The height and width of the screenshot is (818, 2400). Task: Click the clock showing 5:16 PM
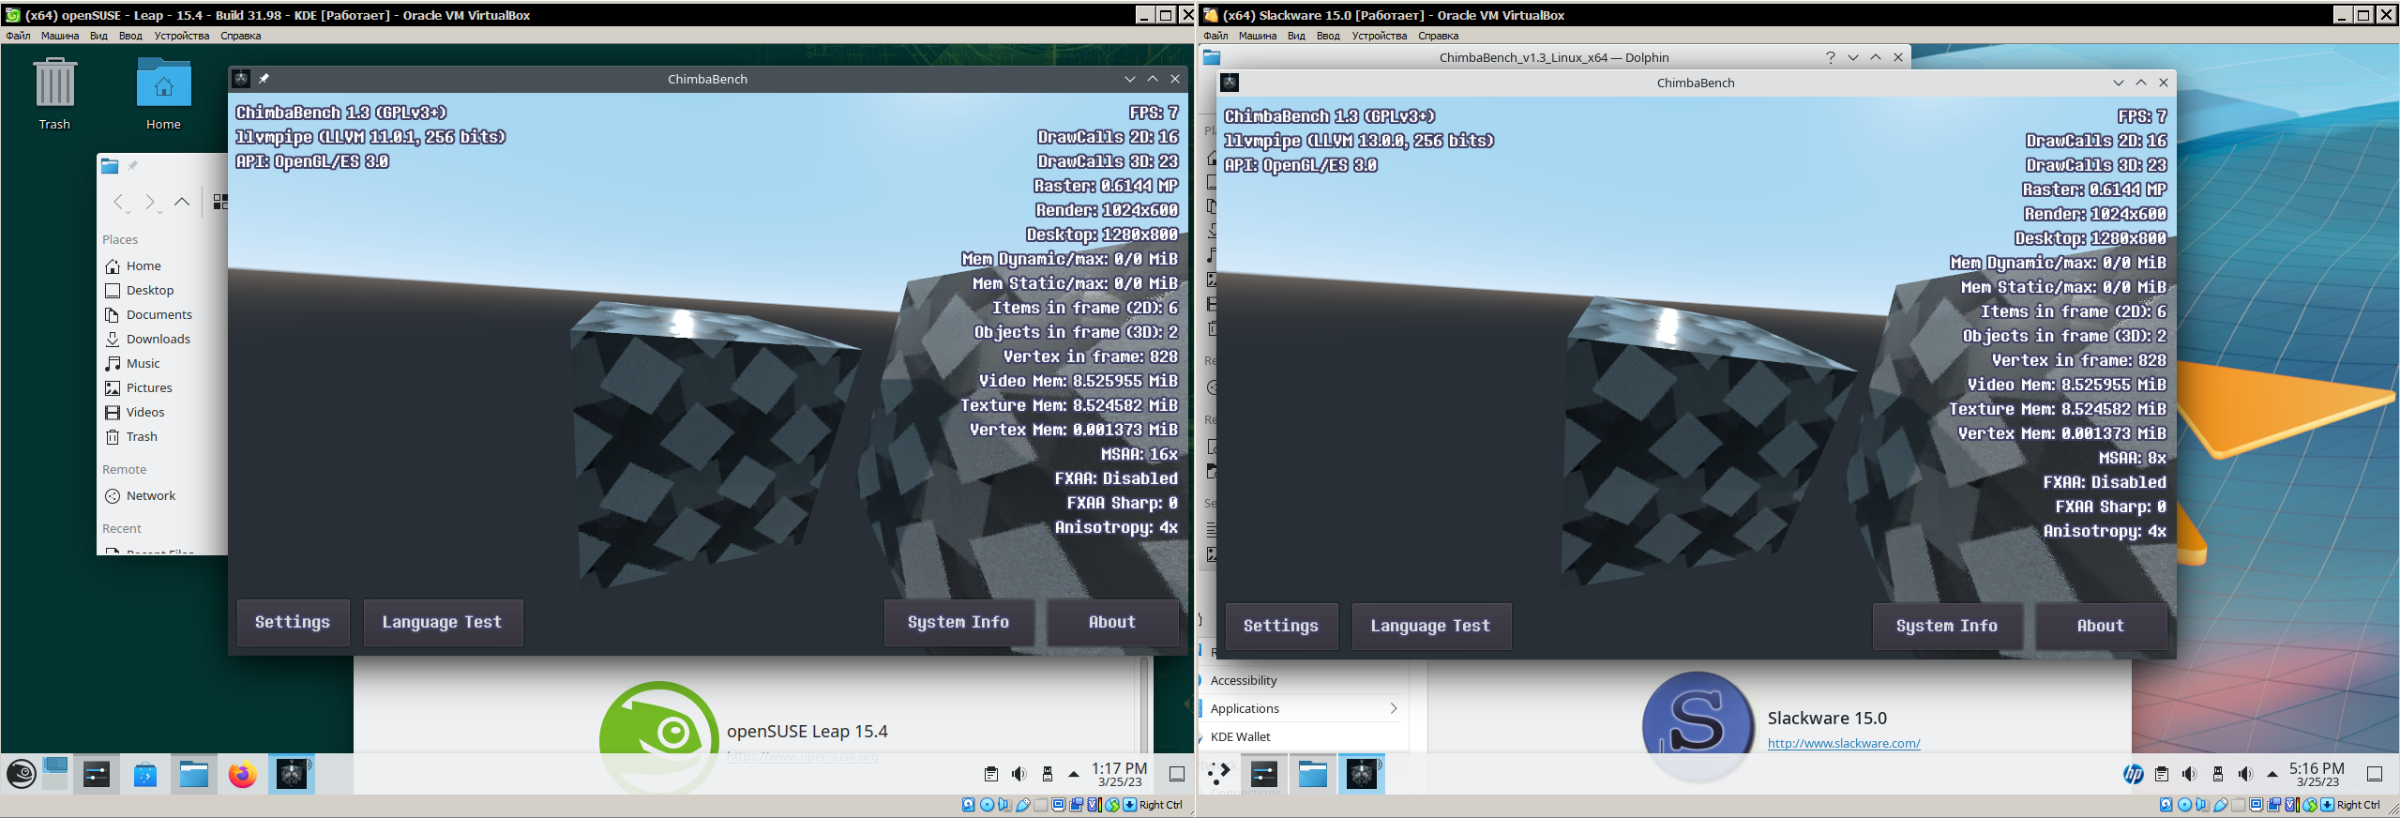coord(2317,774)
